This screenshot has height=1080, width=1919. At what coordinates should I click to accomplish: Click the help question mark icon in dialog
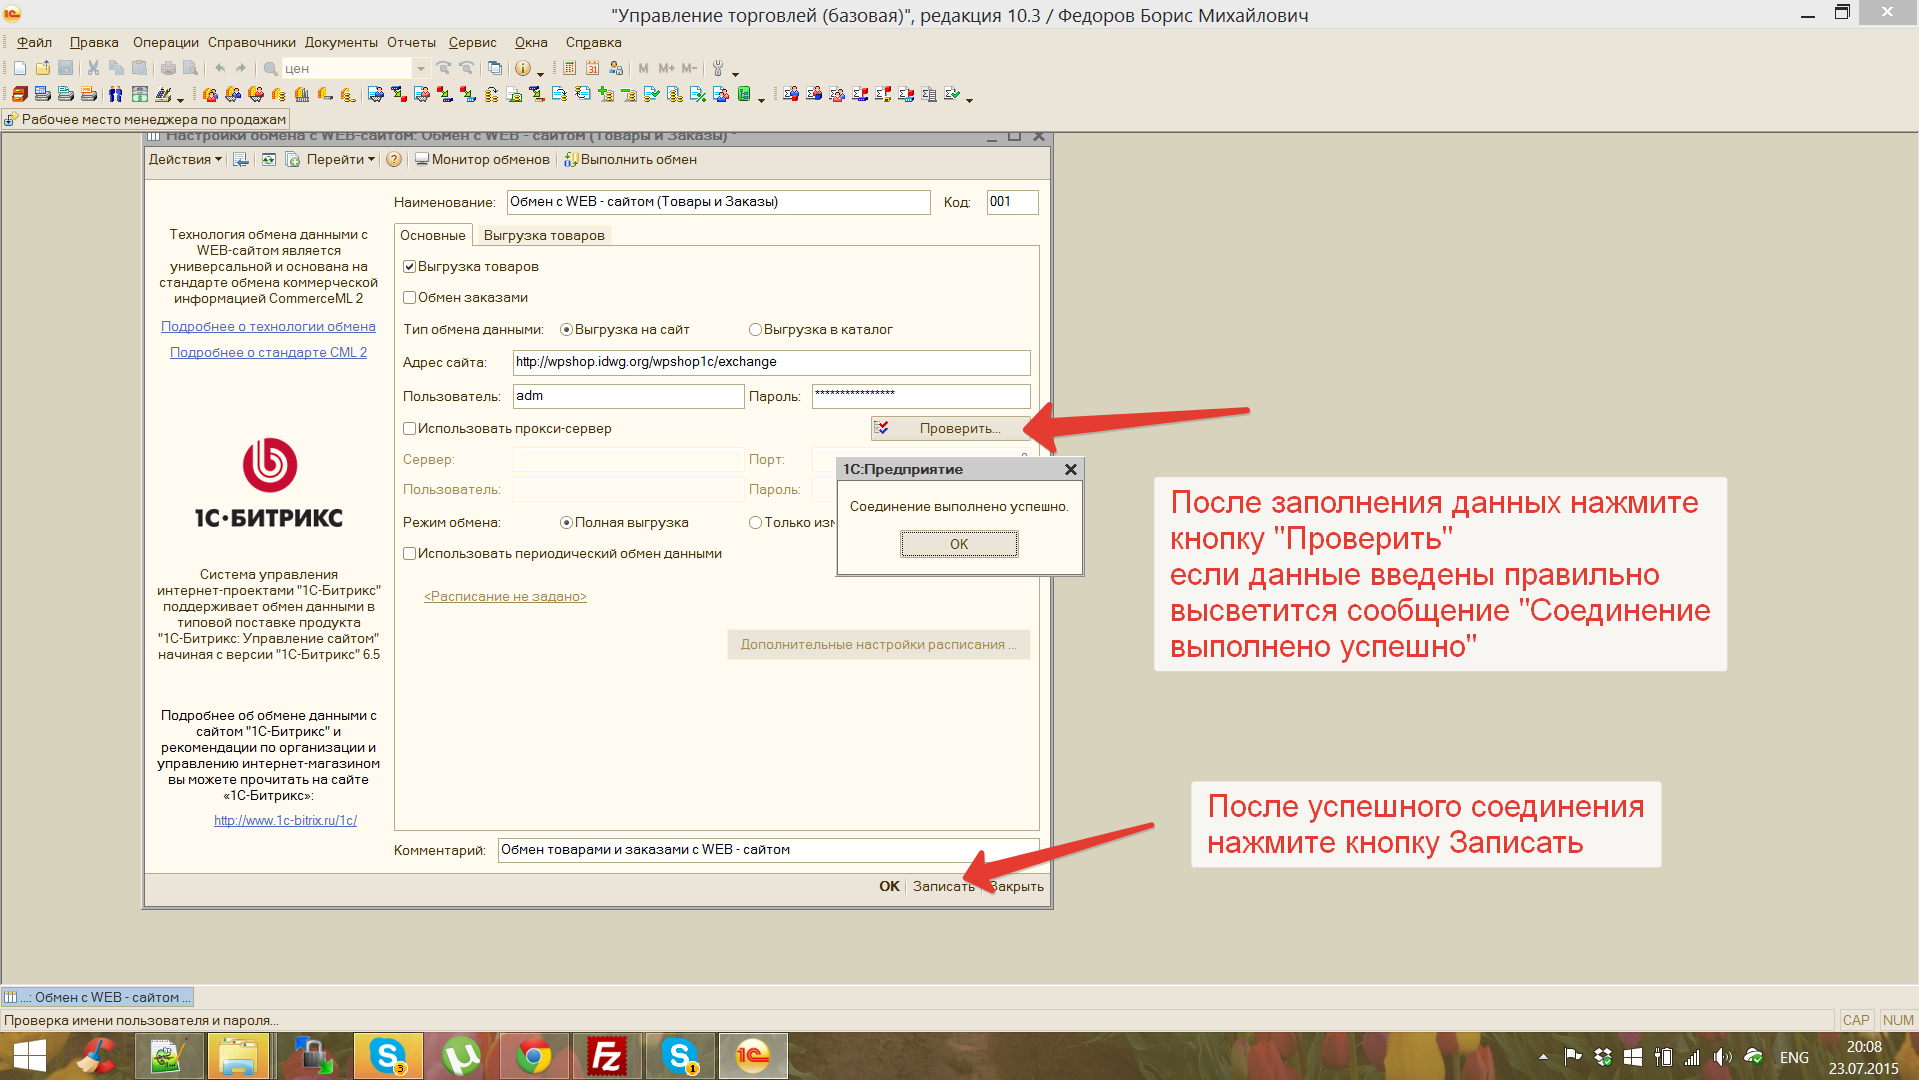394,159
